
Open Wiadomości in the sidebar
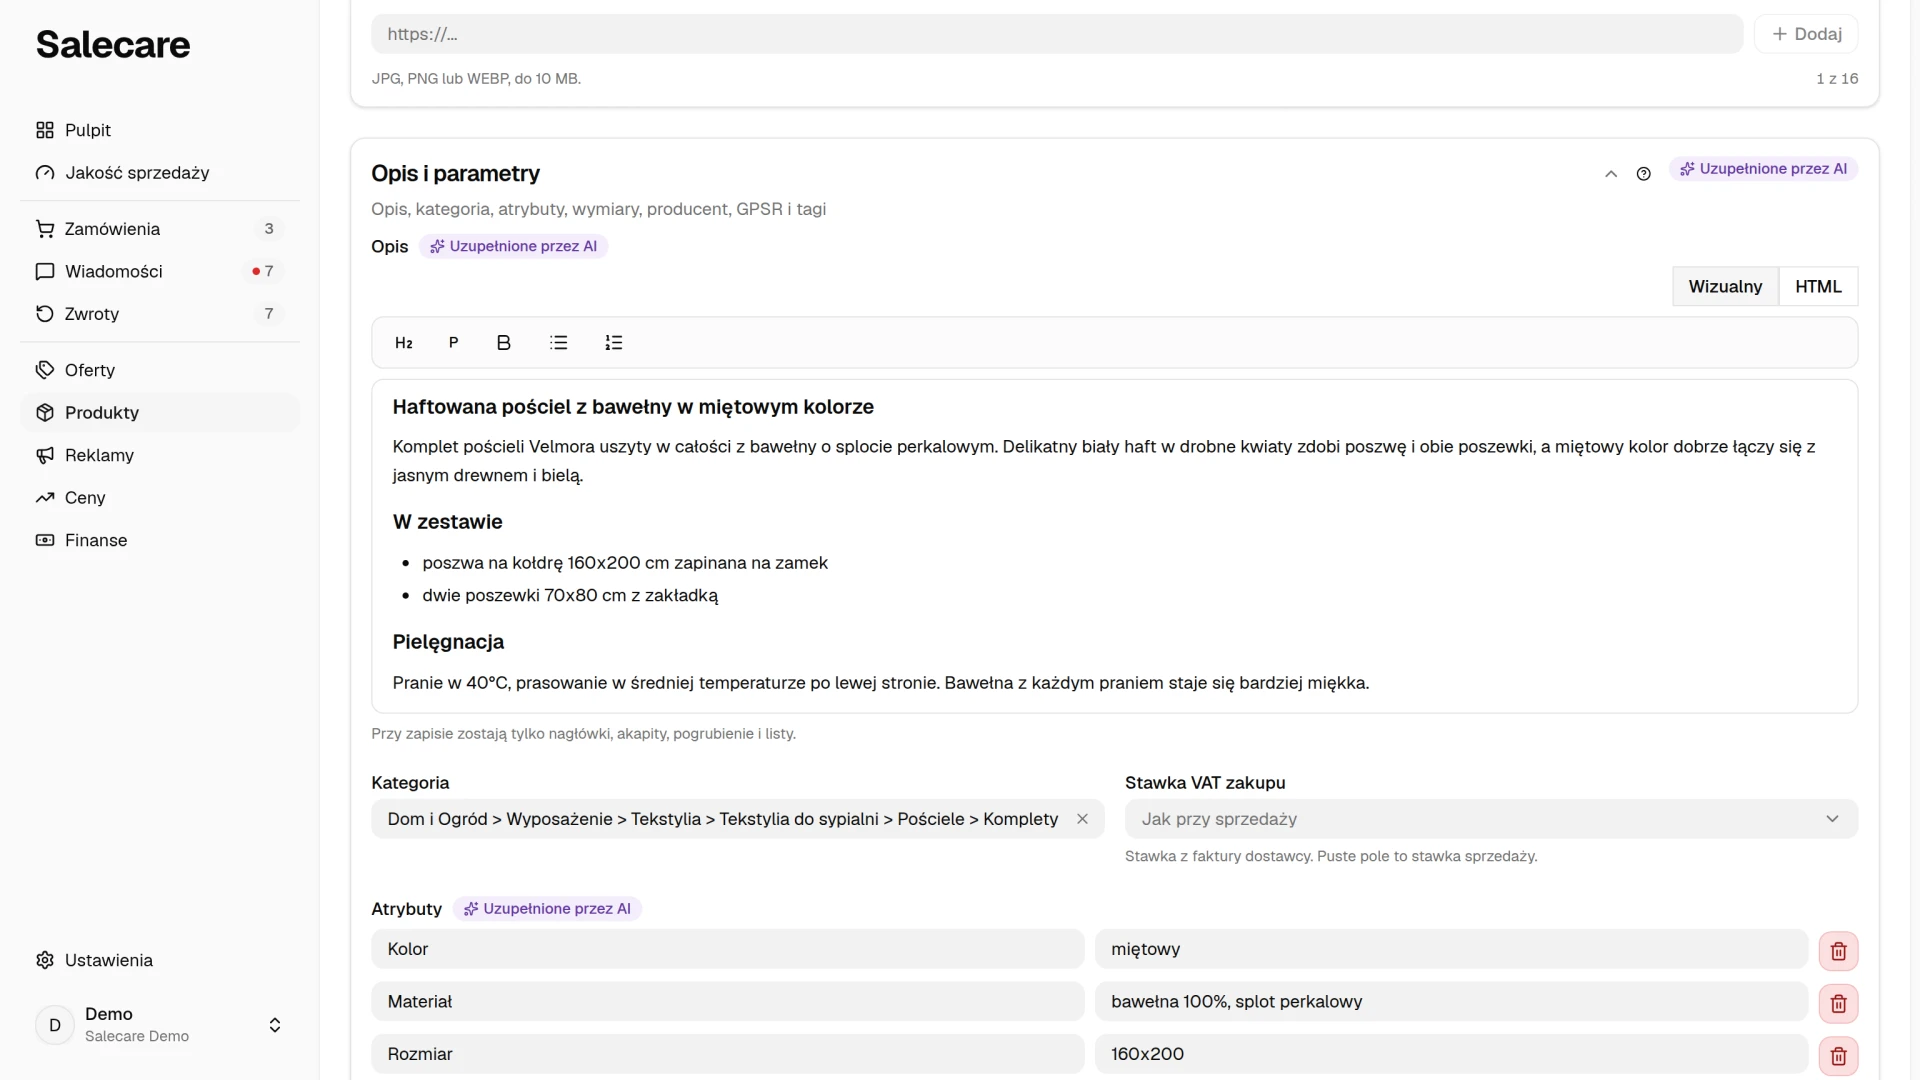pyautogui.click(x=160, y=271)
